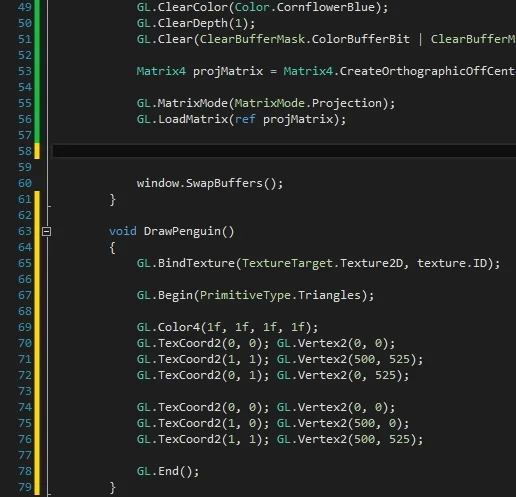Click line number 79 in the gutter
The height and width of the screenshot is (497, 516).
point(25,487)
